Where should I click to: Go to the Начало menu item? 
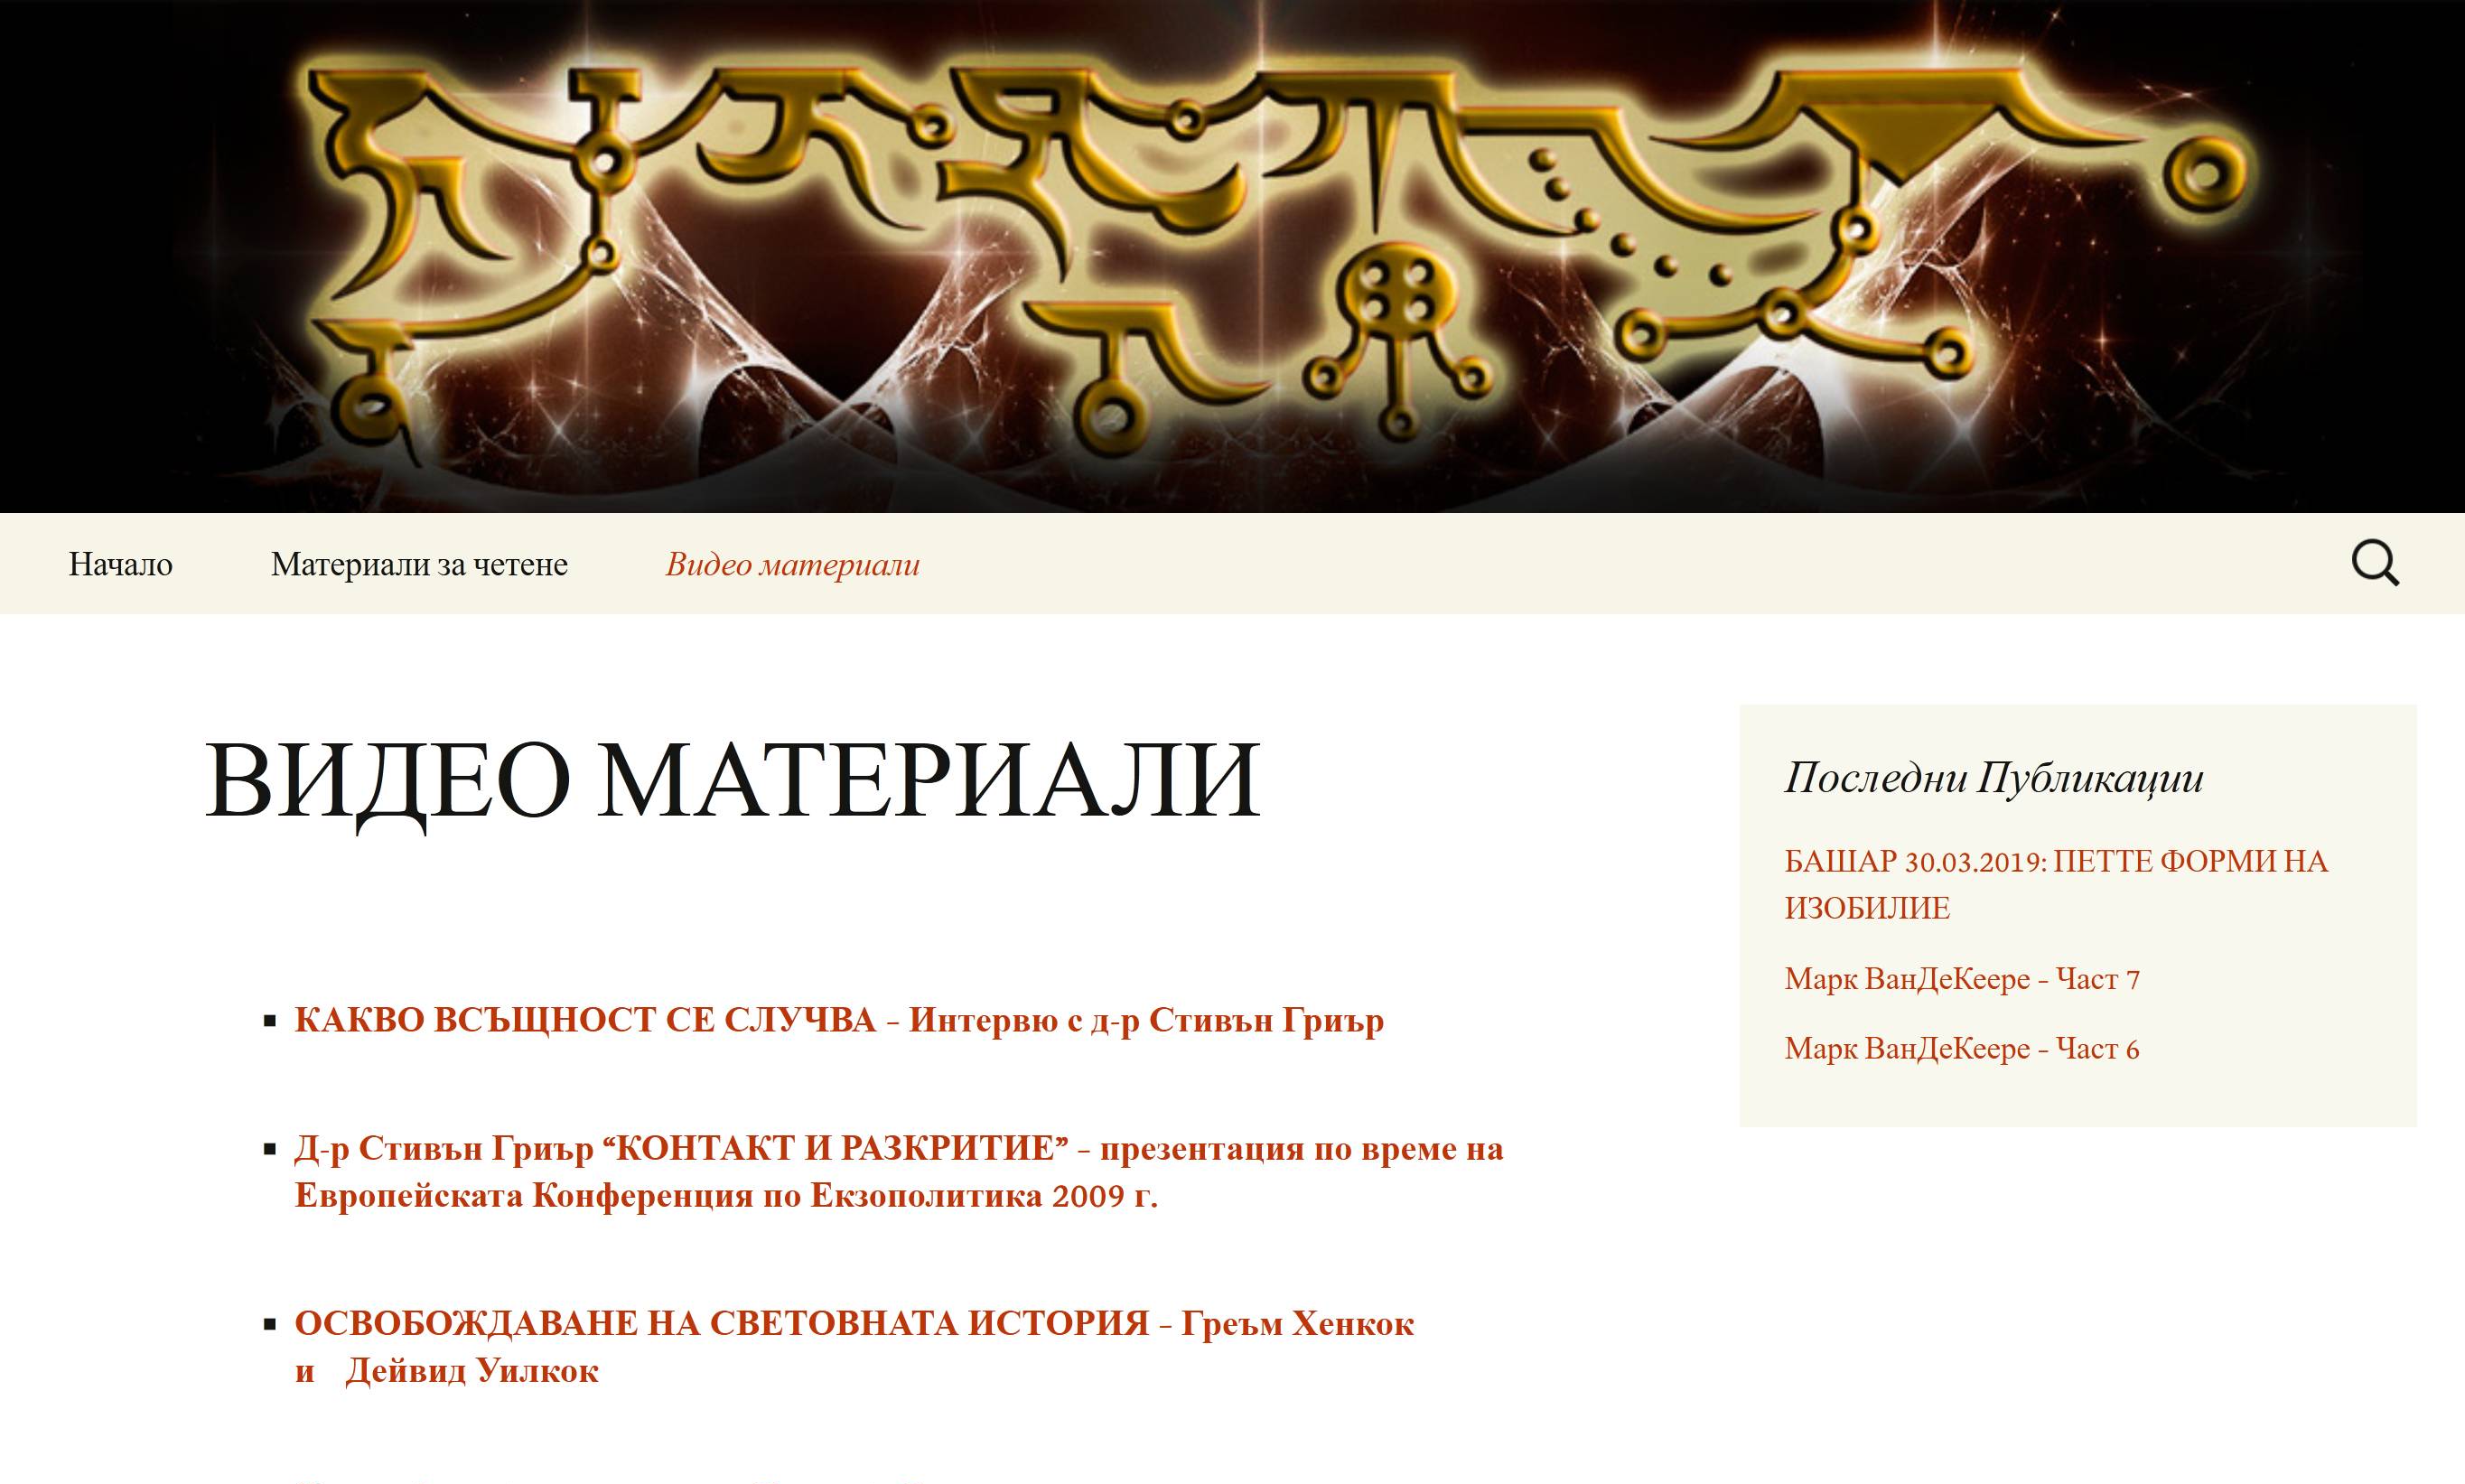click(x=120, y=565)
